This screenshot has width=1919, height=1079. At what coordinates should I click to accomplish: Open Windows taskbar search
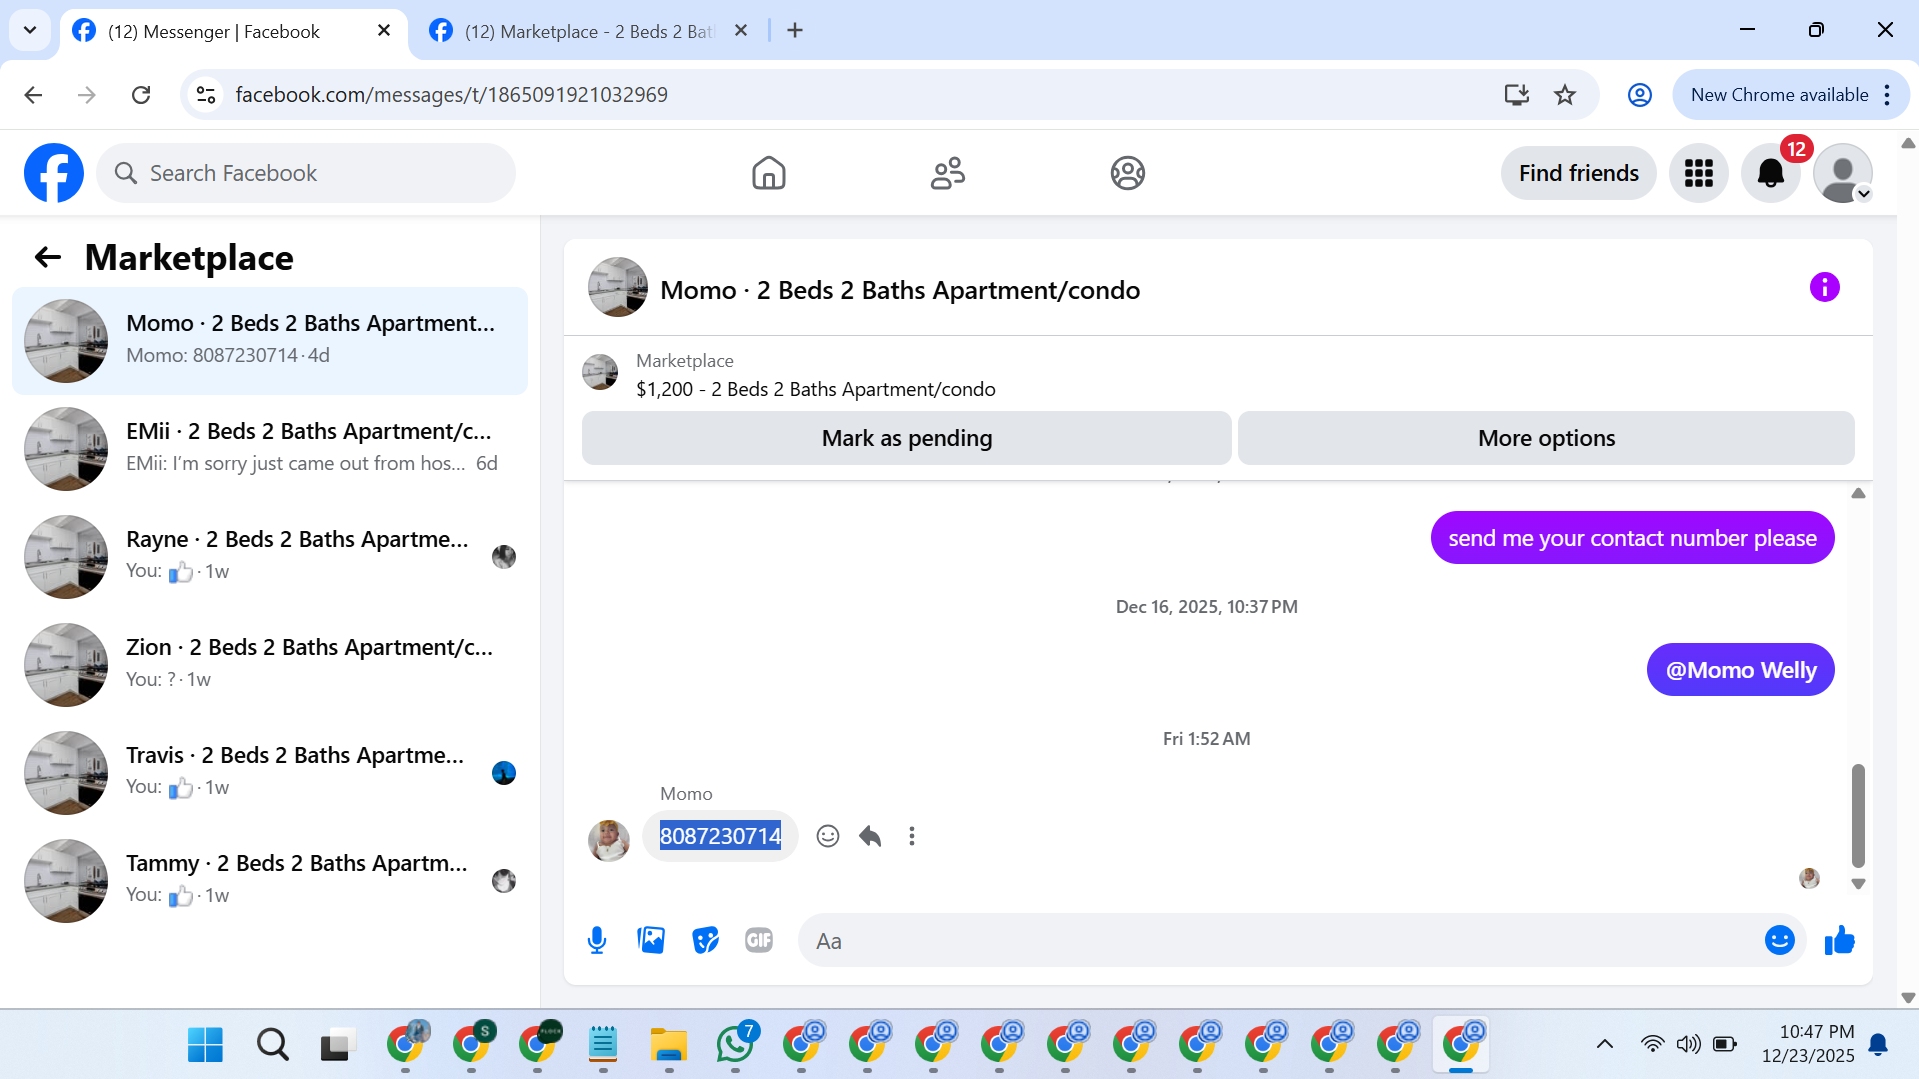coord(272,1045)
